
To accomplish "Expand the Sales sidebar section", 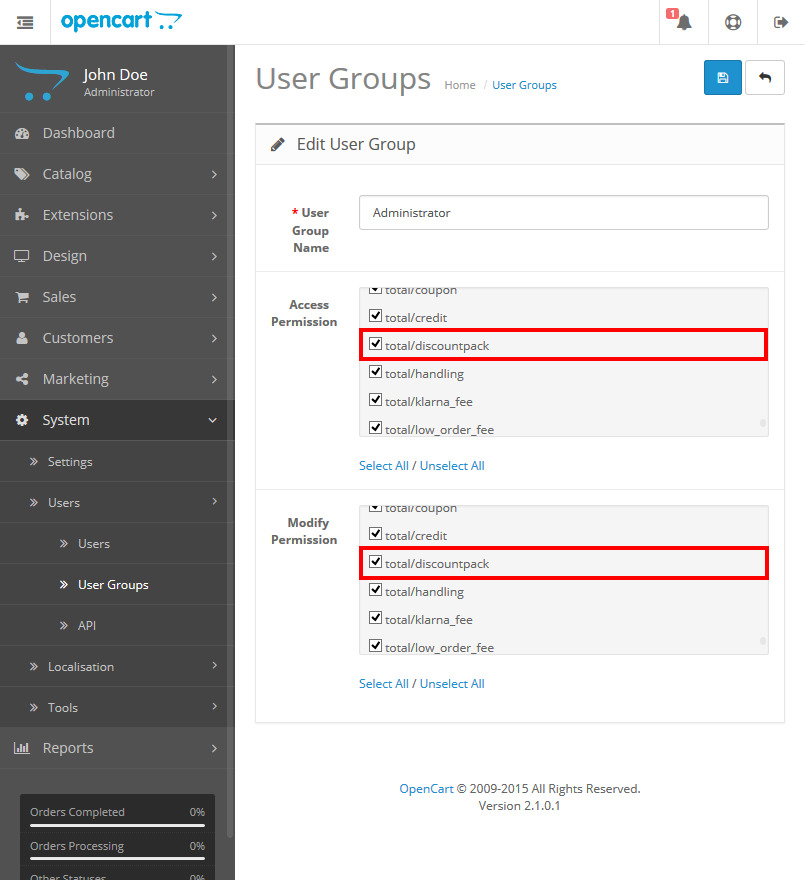I will click(x=117, y=297).
